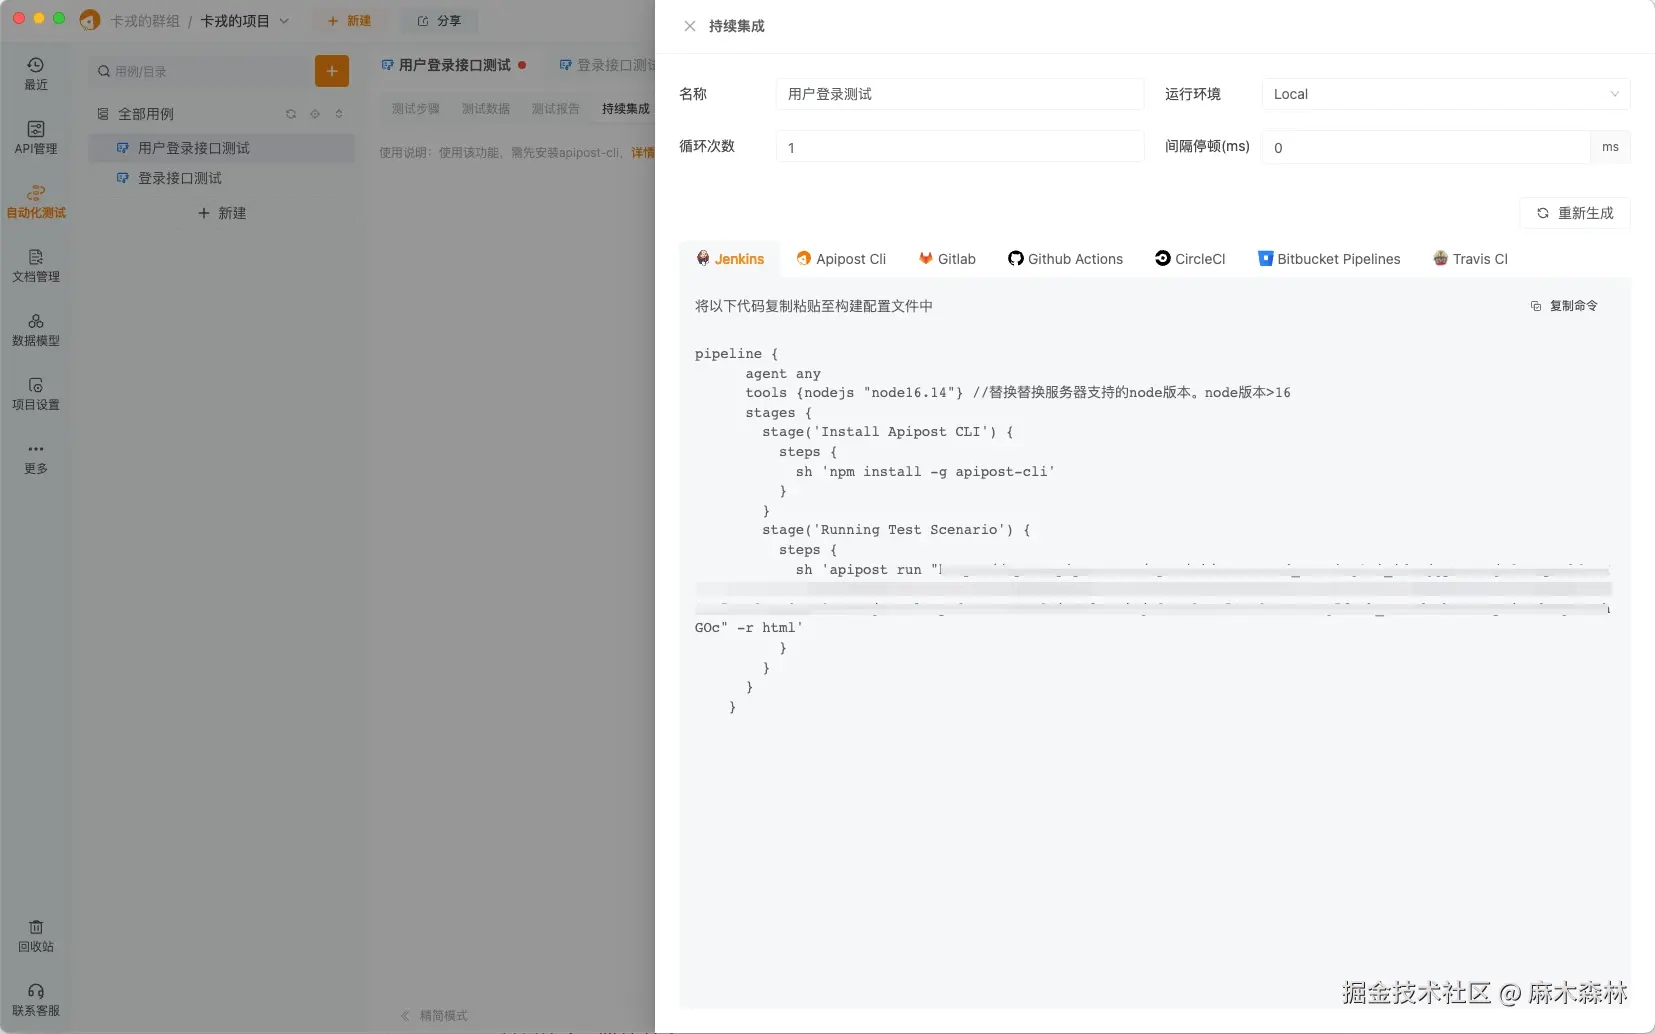Click 新建 below the case list
This screenshot has height=1034, width=1655.
(x=221, y=213)
